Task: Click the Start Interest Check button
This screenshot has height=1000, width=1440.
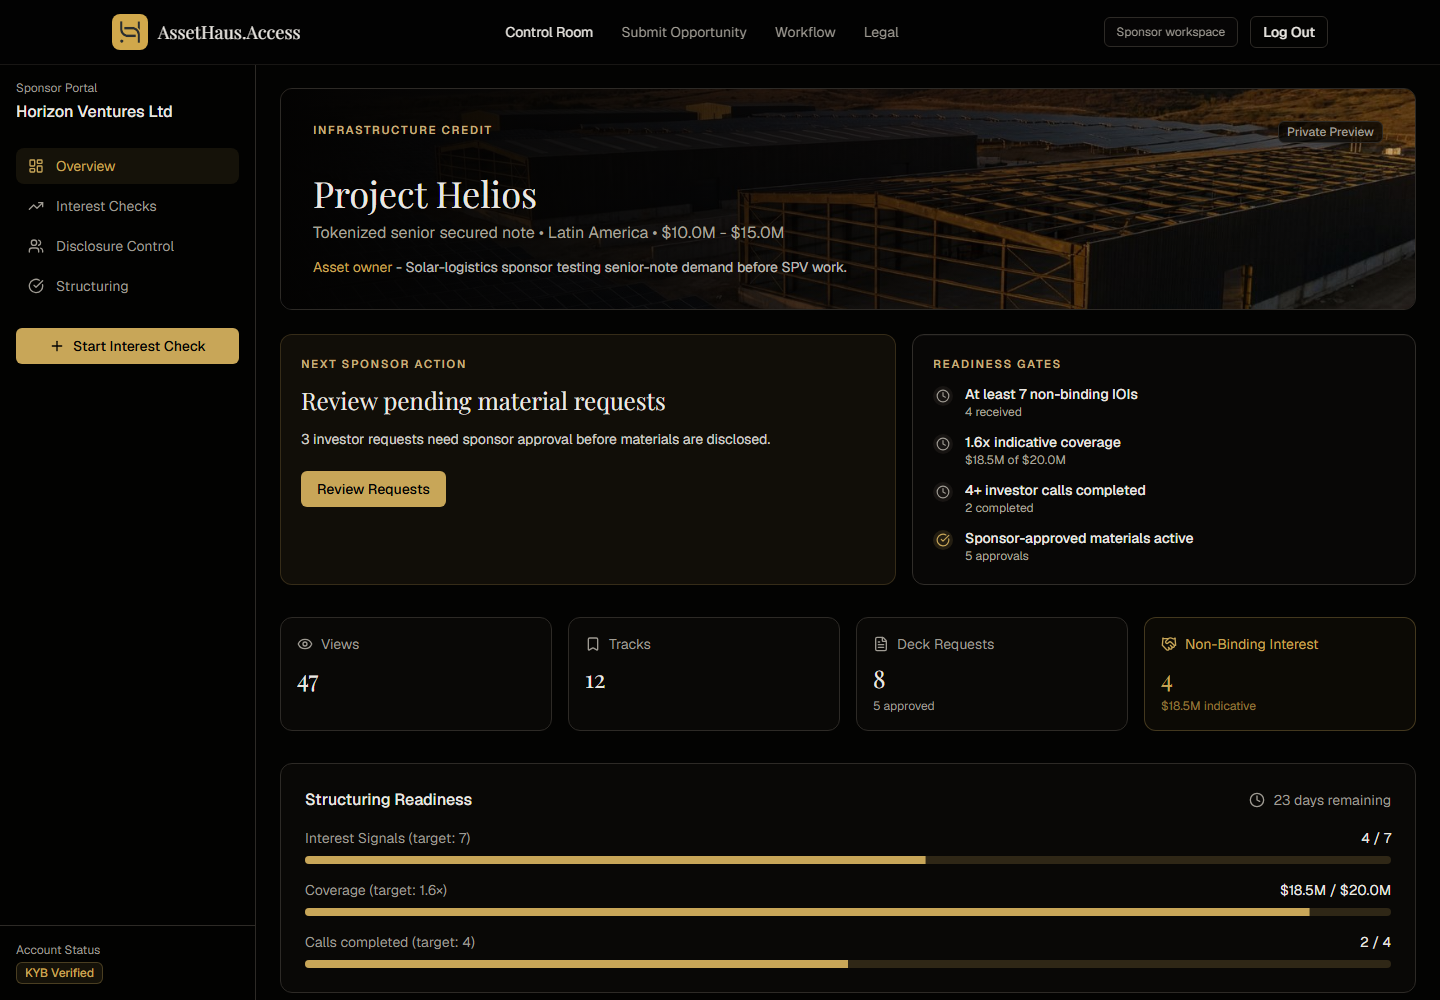Action: point(127,346)
